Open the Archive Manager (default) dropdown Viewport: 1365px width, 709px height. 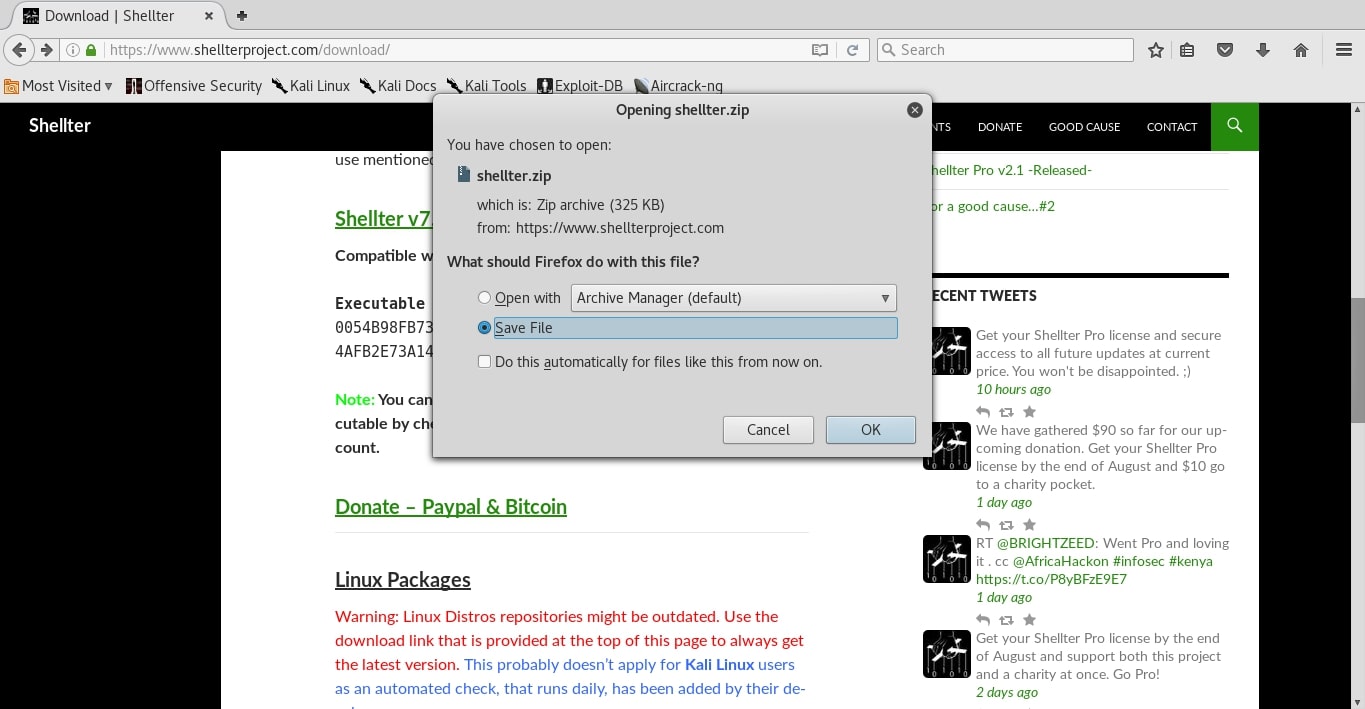pyautogui.click(x=734, y=298)
